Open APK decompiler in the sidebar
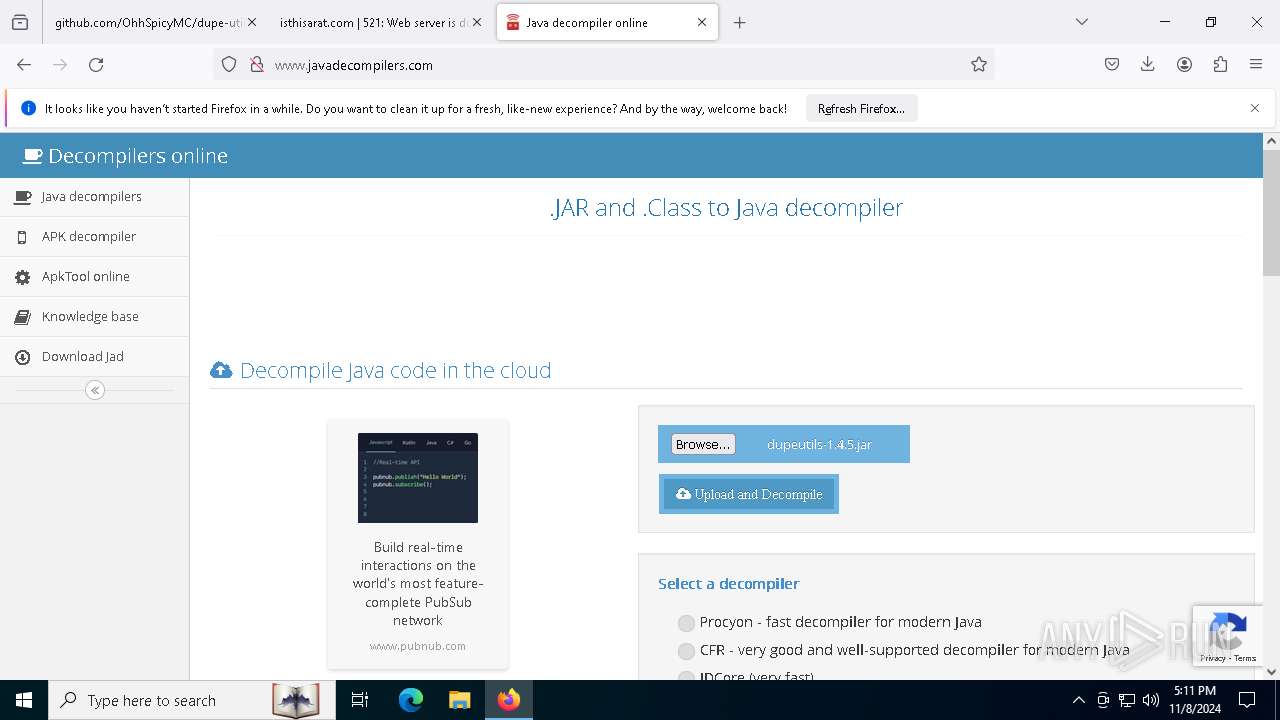1280x720 pixels. pos(94,237)
